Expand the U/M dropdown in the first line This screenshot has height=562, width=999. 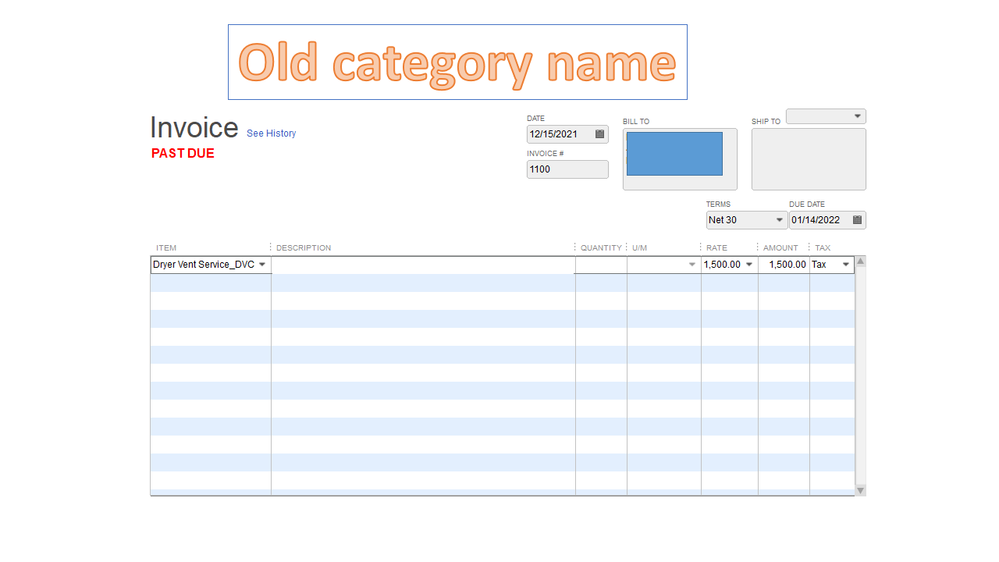click(692, 264)
